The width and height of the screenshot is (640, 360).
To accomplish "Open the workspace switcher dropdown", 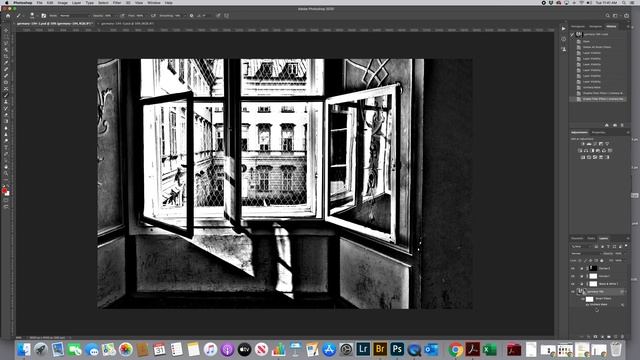I will [616, 16].
